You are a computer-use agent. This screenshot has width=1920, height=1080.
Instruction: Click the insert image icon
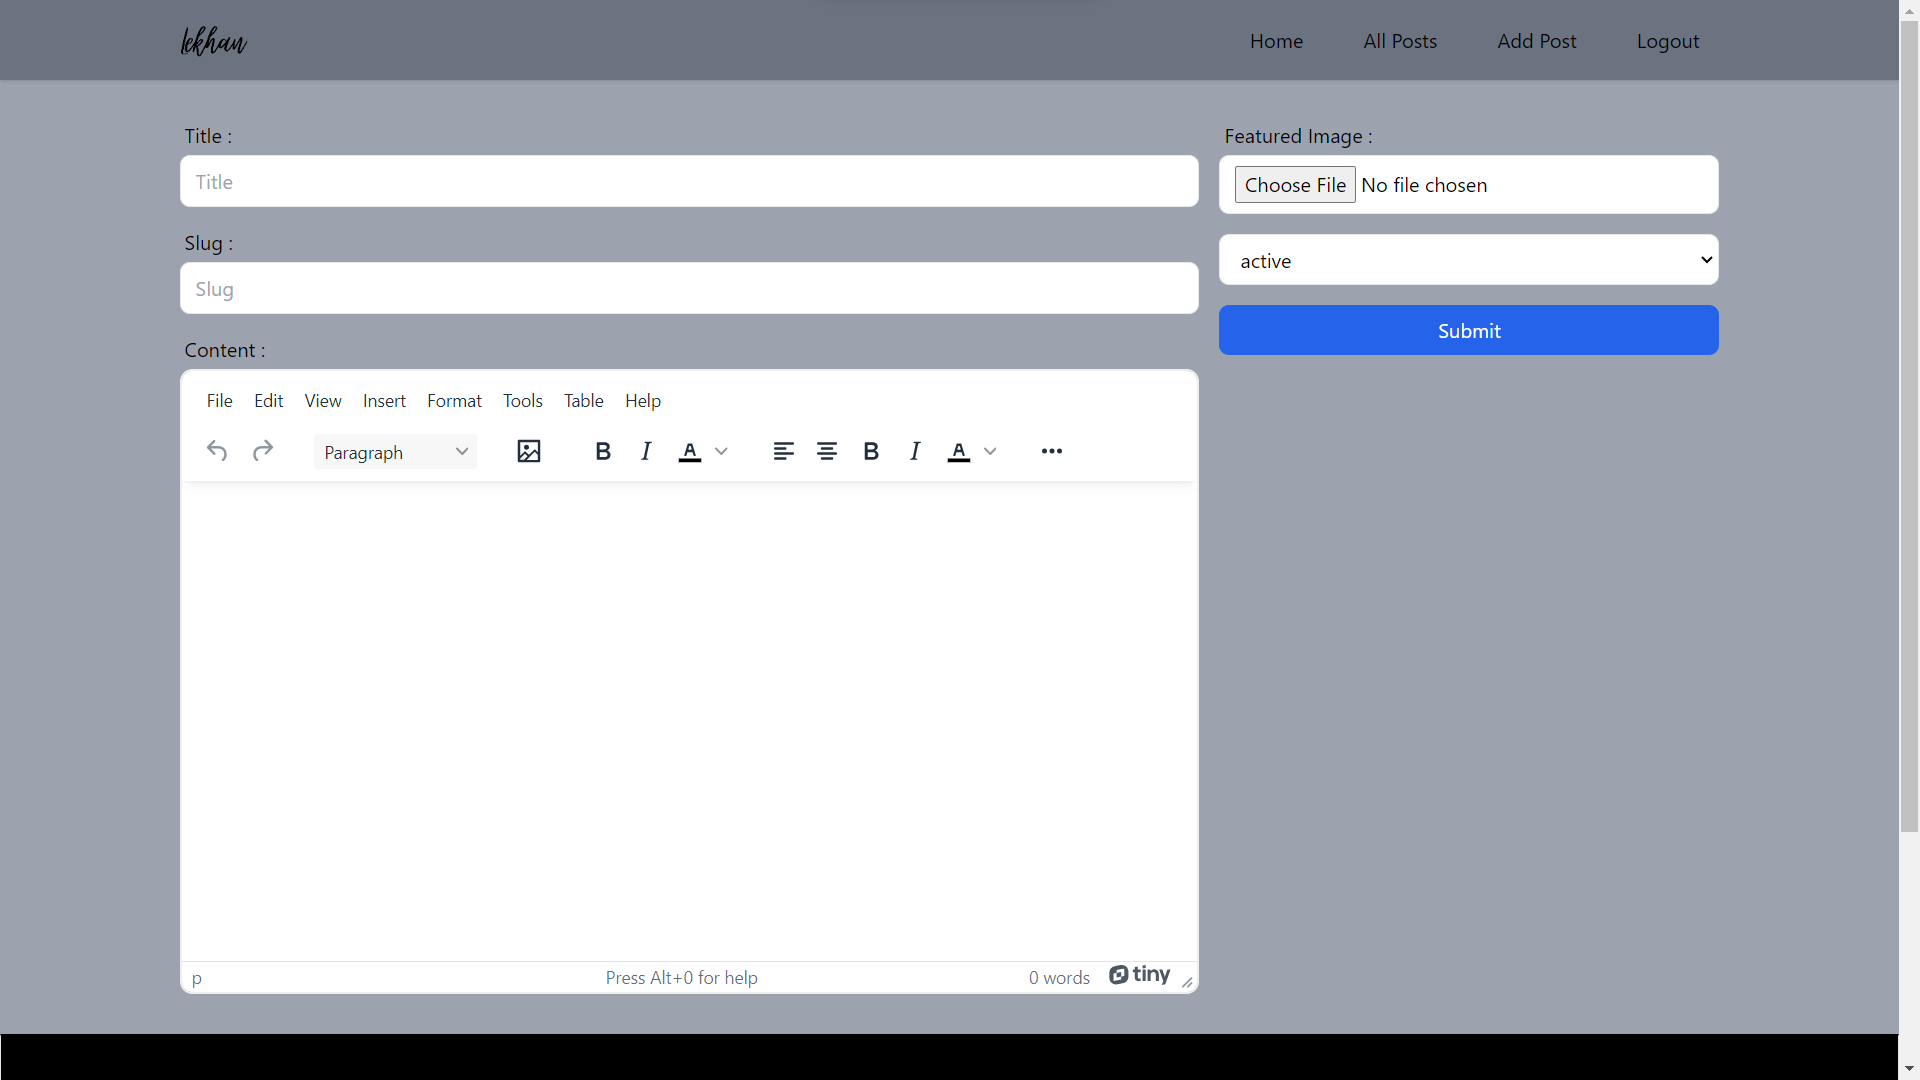pyautogui.click(x=529, y=451)
